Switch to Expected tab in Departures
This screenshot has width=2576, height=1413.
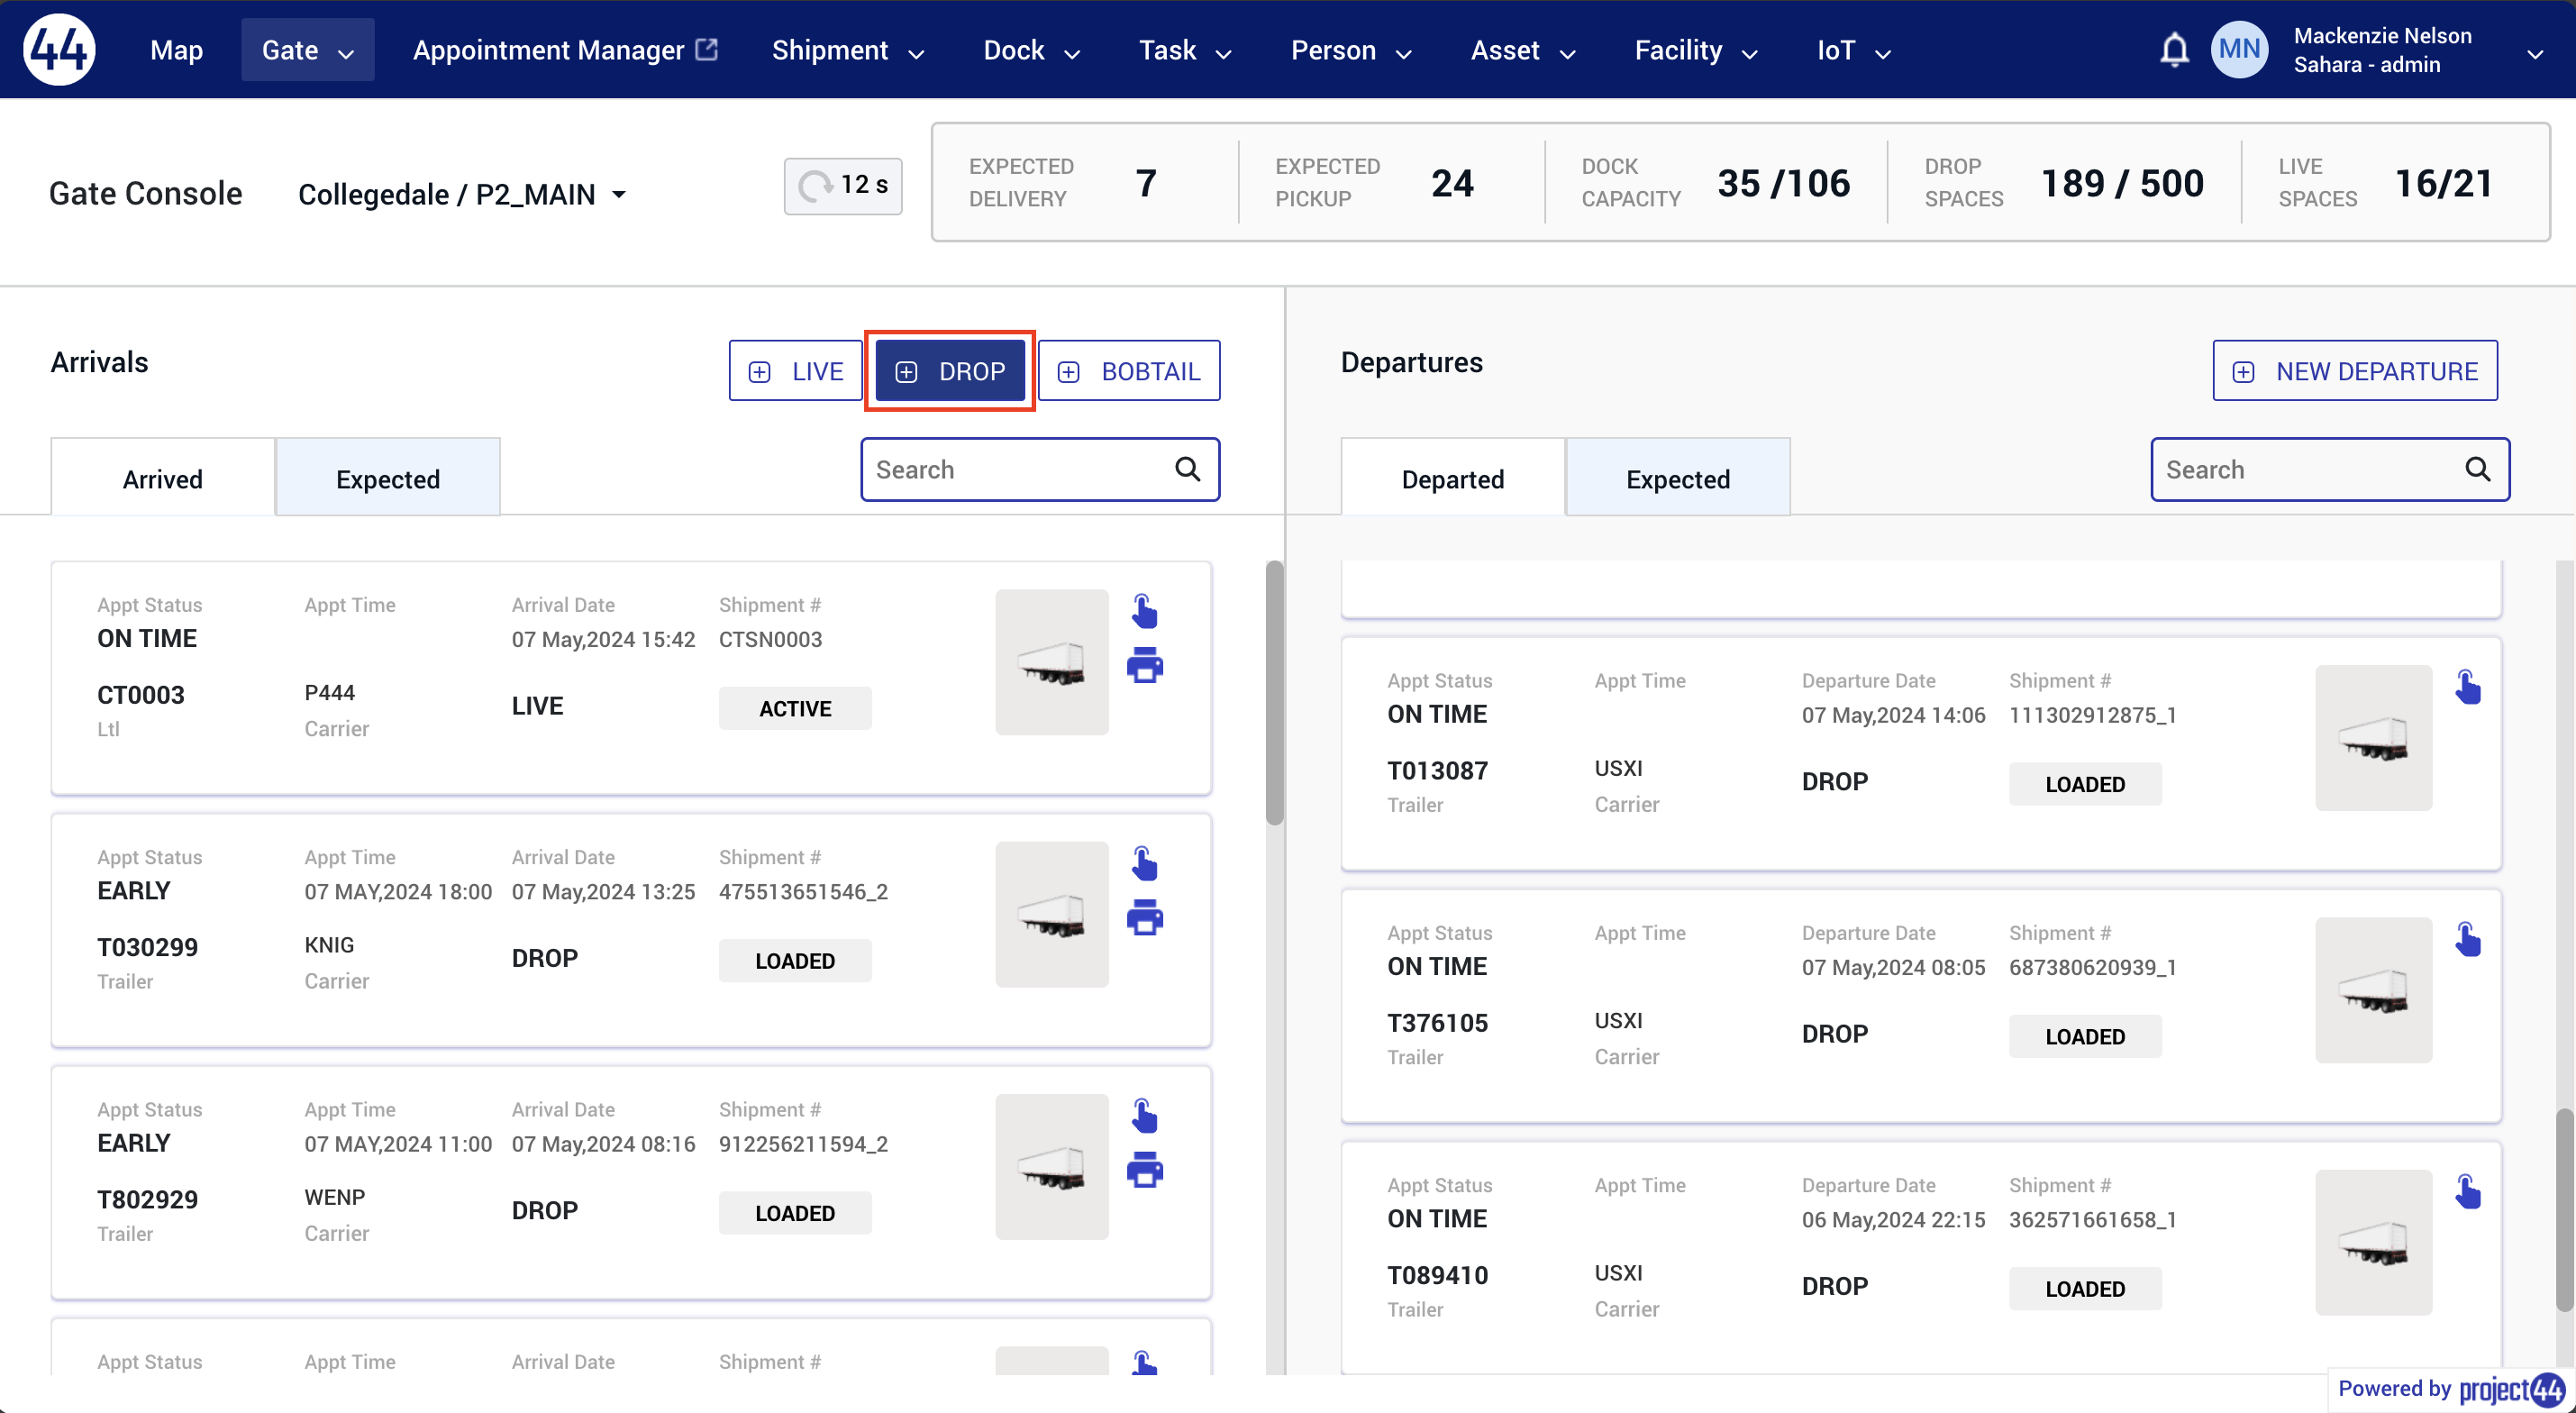coord(1678,478)
